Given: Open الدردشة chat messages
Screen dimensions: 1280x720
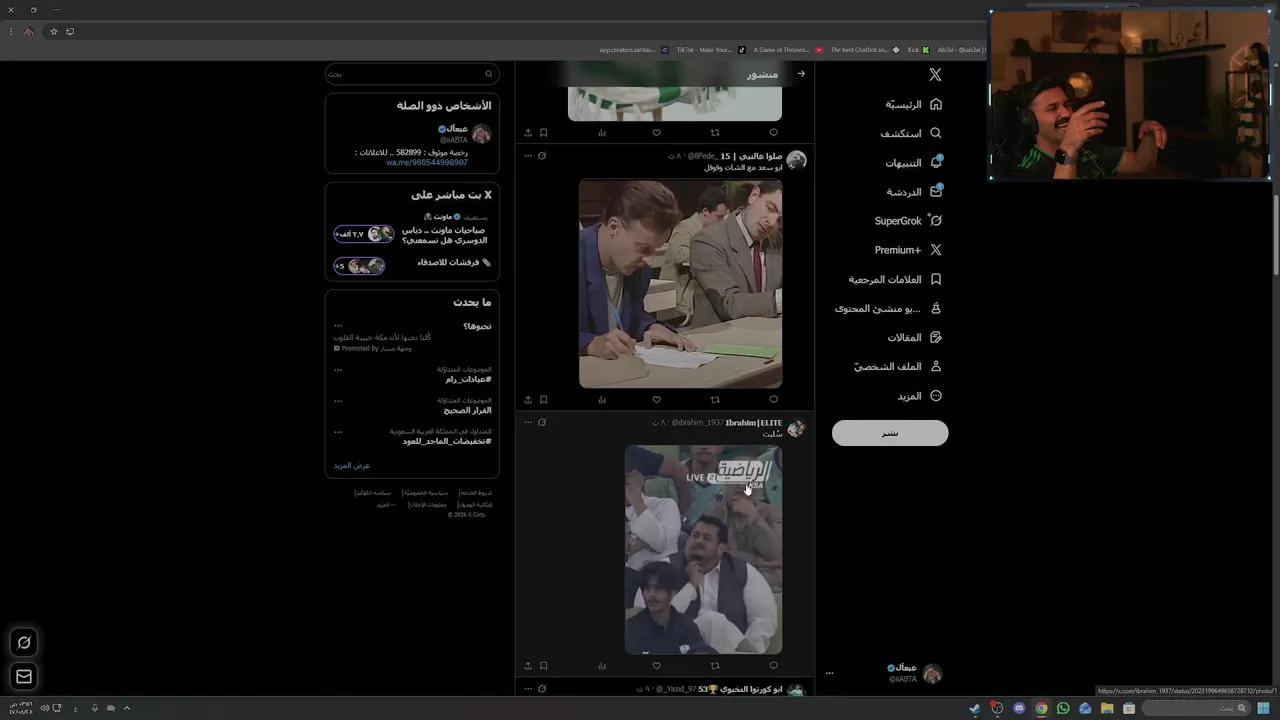Looking at the screenshot, I should point(915,191).
